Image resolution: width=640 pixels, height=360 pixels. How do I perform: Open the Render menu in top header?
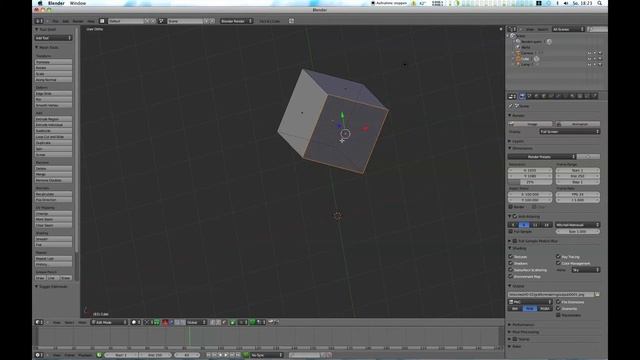coord(78,21)
